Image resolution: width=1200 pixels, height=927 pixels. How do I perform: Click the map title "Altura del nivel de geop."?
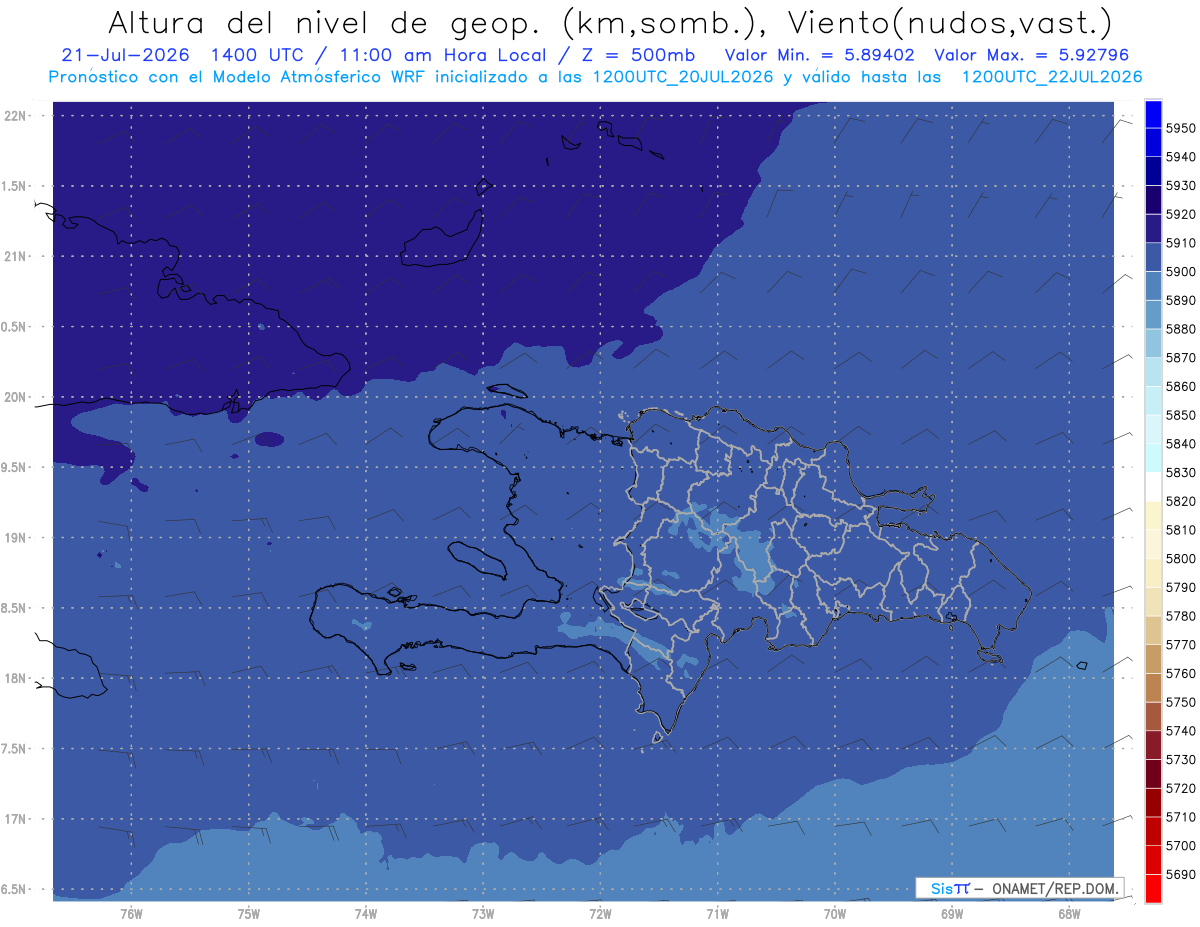(x=328, y=24)
